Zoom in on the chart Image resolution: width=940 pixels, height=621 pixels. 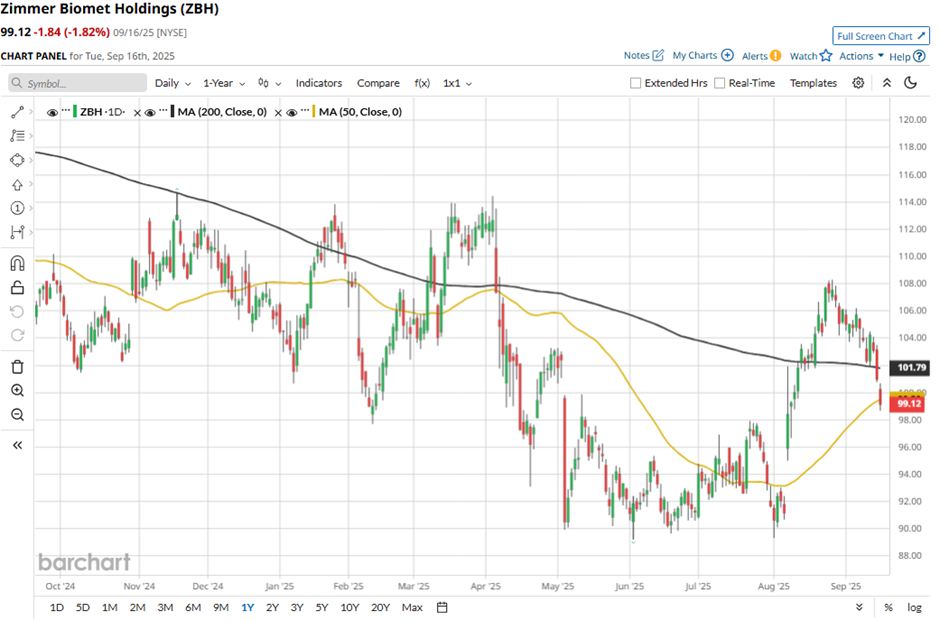click(17, 391)
